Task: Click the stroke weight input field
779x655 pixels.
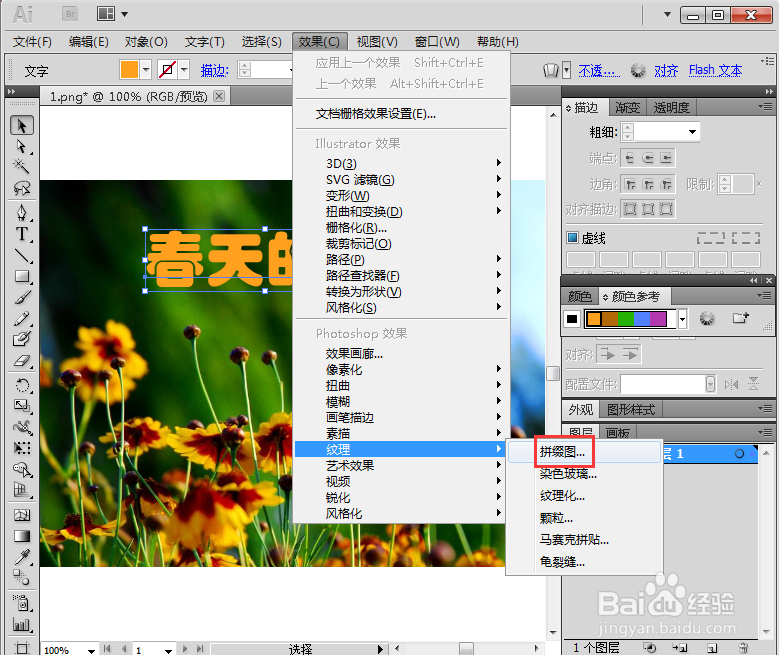Action: tap(660, 132)
